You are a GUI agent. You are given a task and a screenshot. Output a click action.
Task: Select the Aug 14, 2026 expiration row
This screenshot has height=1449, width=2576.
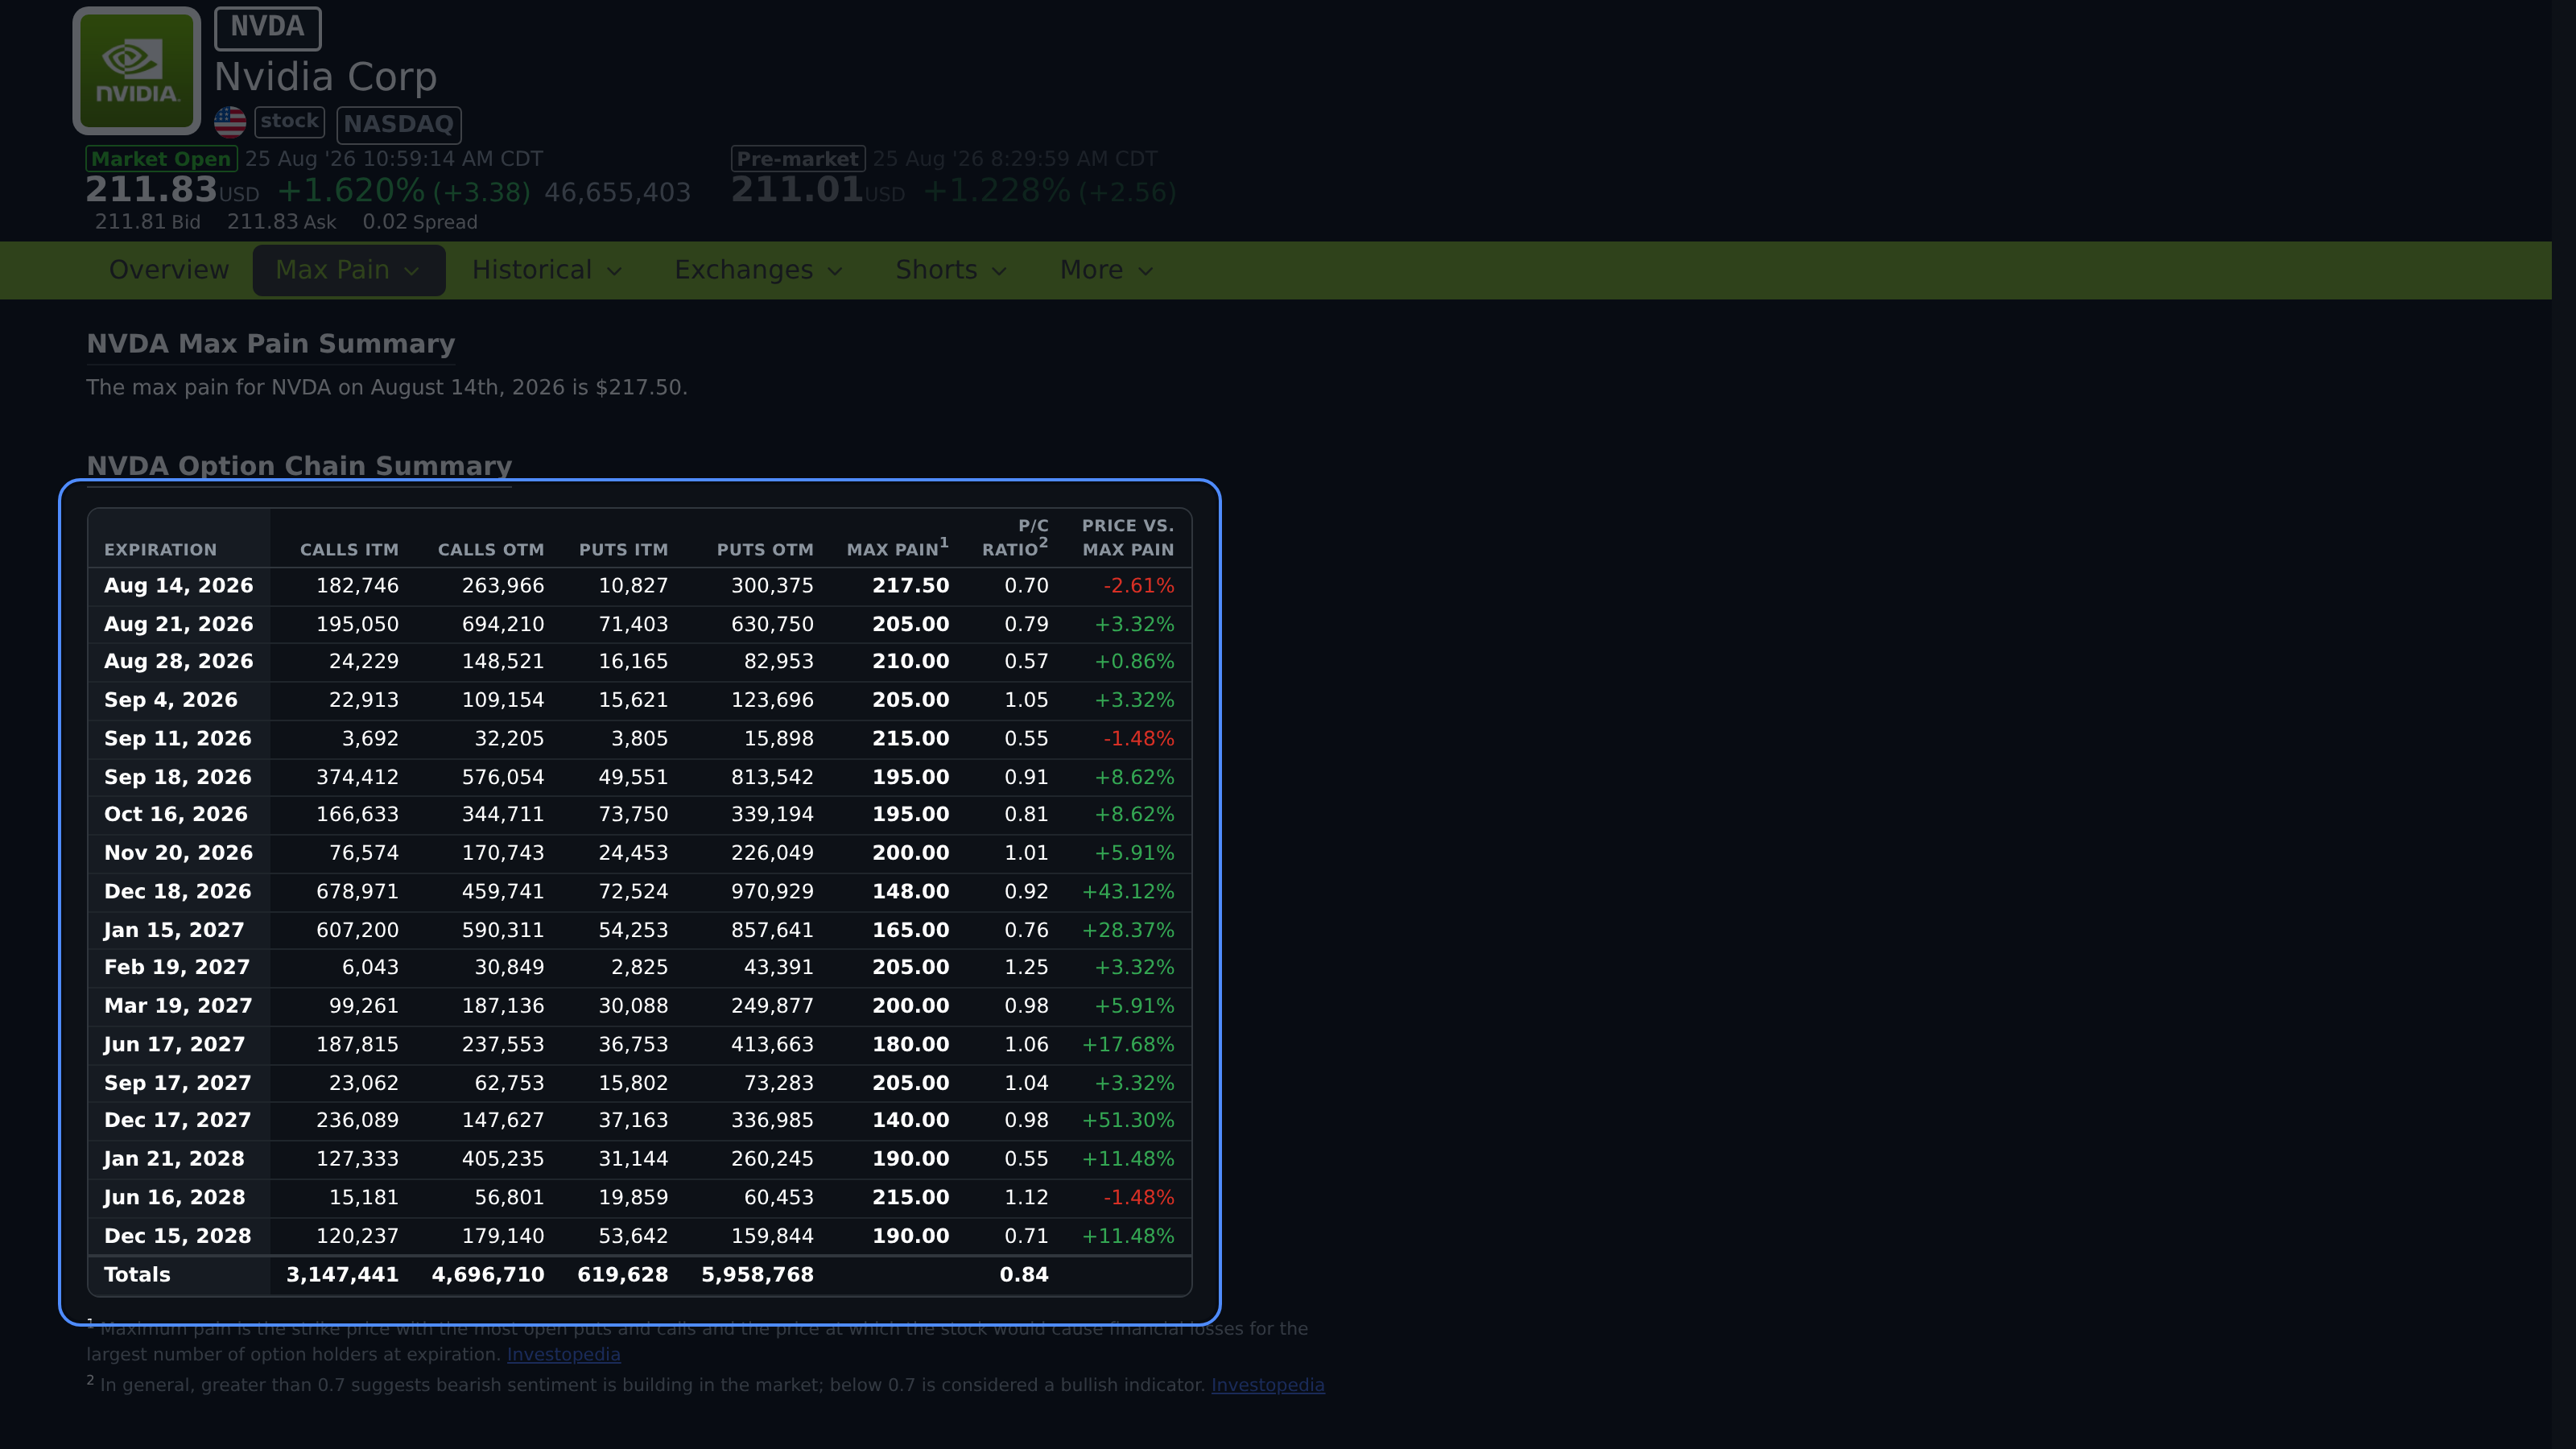640,586
